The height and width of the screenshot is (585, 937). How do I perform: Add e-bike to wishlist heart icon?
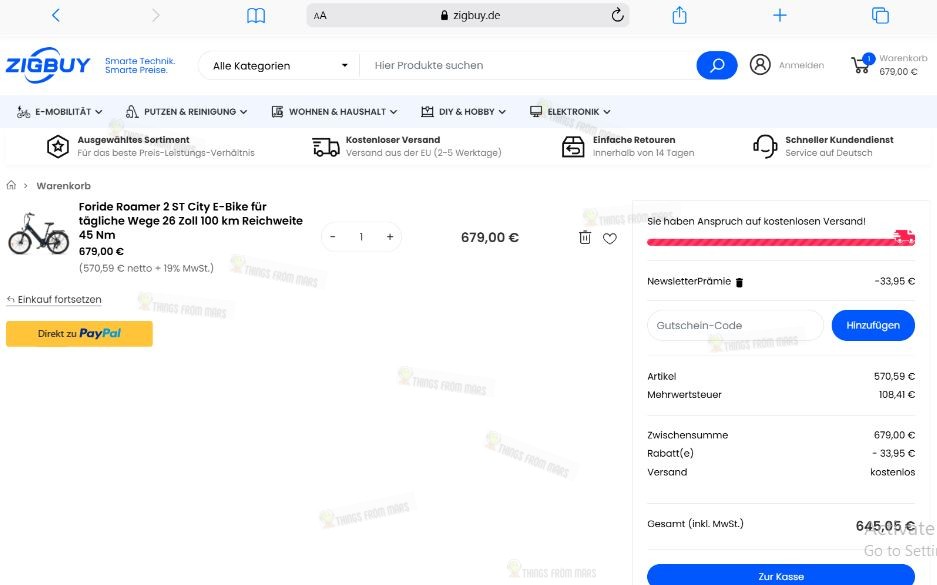[x=610, y=238]
